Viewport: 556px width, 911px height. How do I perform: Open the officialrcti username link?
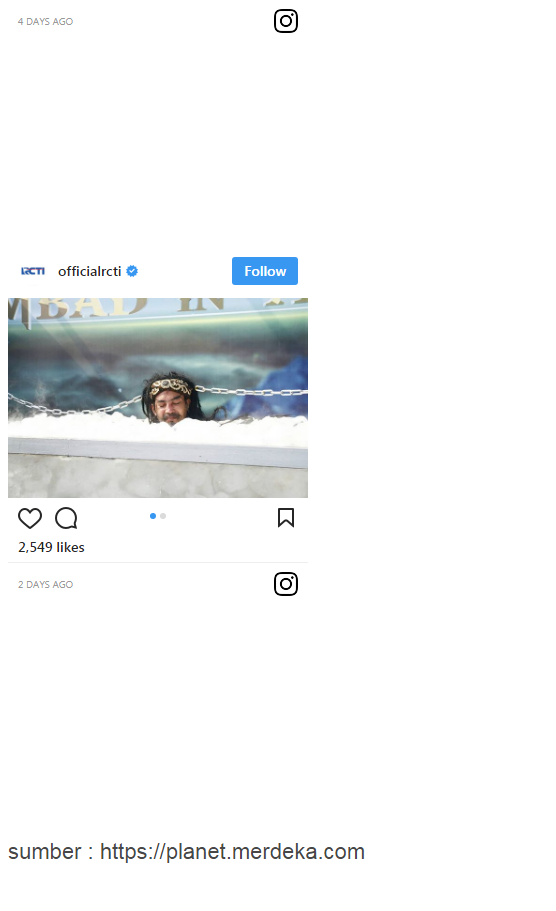[89, 271]
